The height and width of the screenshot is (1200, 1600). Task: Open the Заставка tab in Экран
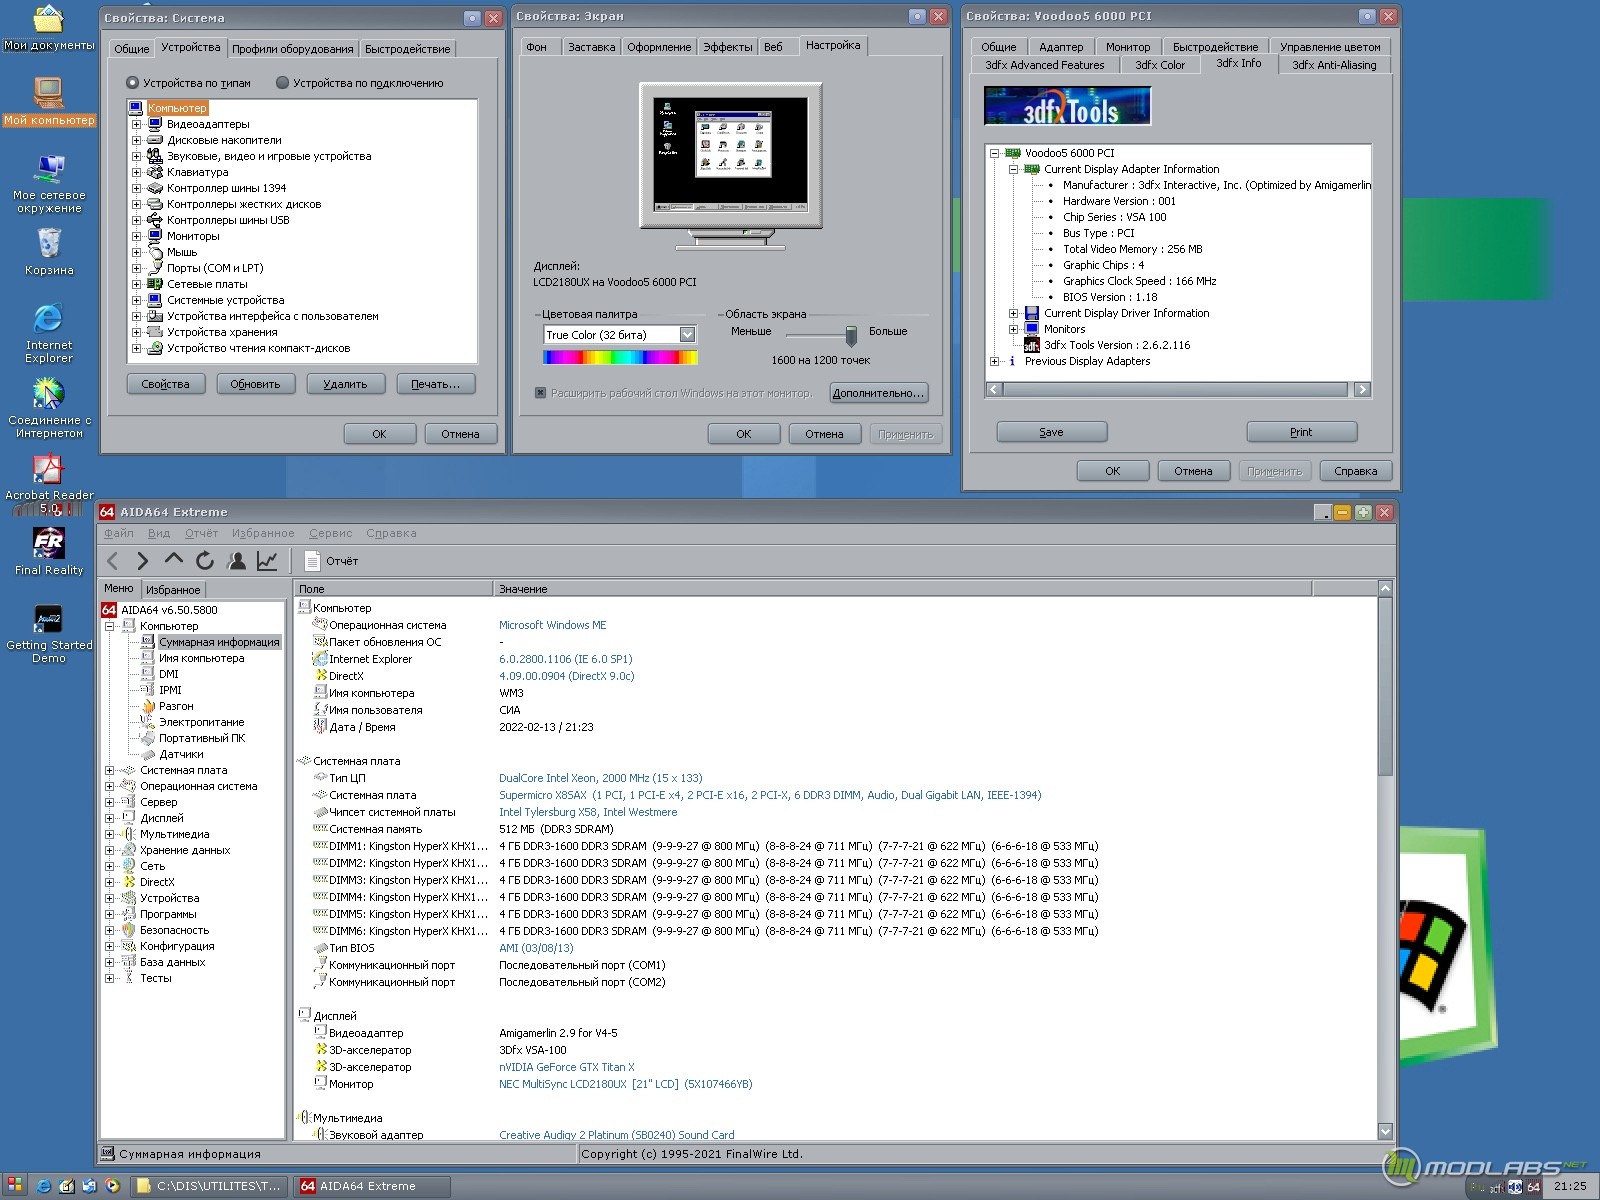pos(591,47)
